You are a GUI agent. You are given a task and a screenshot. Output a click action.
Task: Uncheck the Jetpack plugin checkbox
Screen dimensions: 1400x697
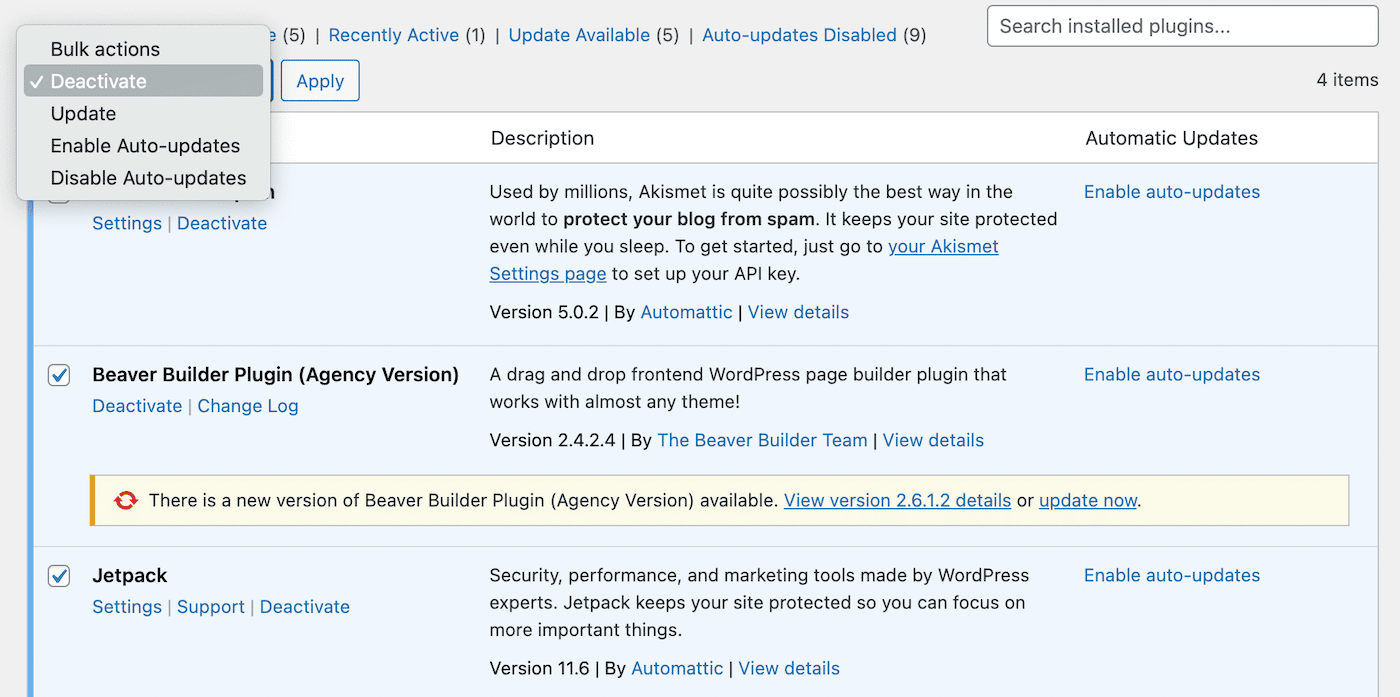click(x=58, y=576)
